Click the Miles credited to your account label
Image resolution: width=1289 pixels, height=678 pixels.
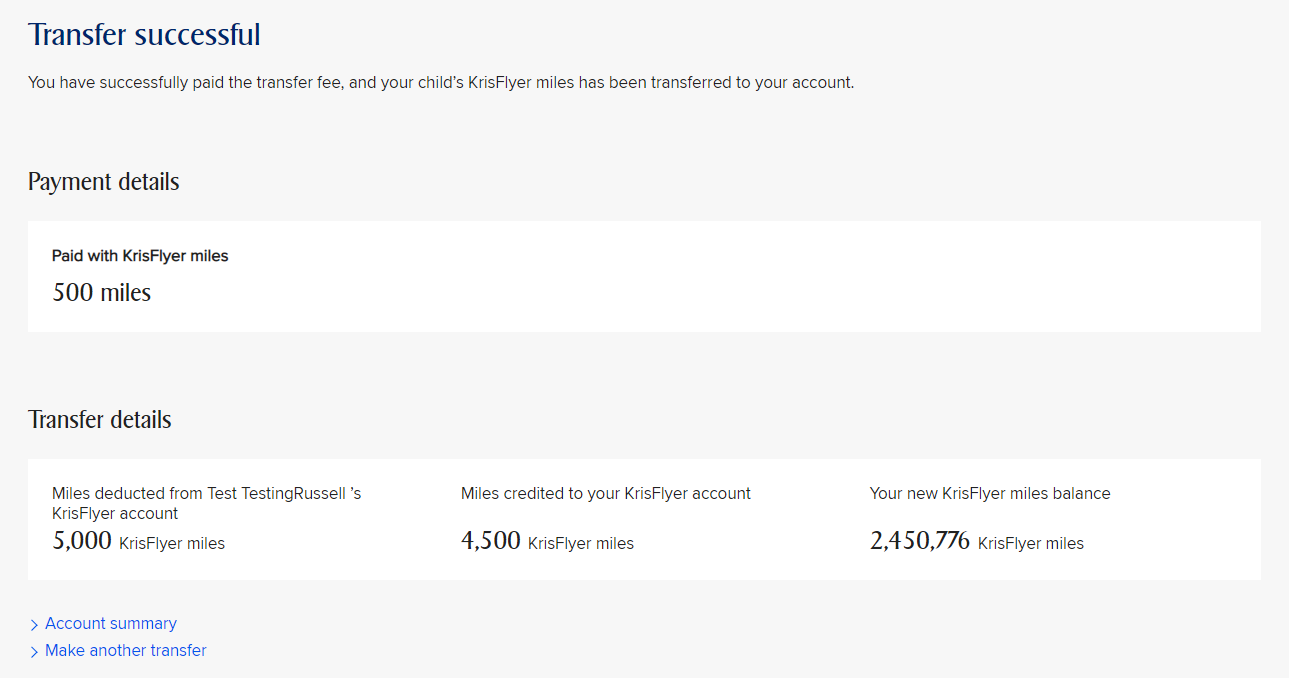click(x=605, y=494)
